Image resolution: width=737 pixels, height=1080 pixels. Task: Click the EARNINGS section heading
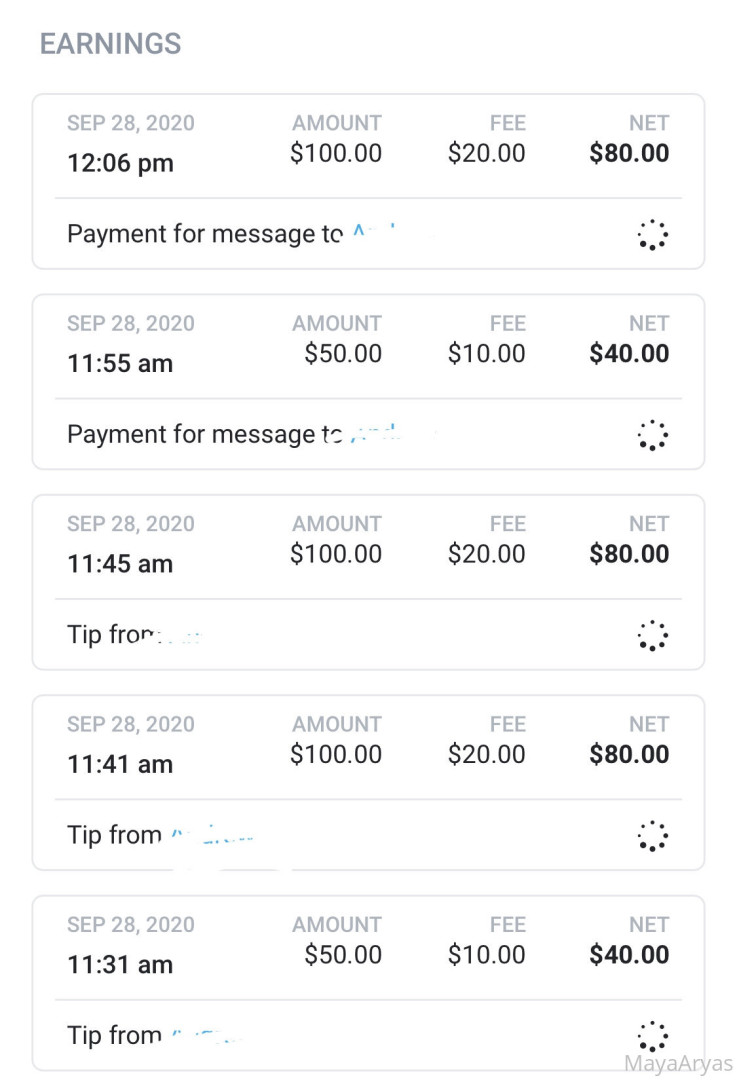[x=110, y=44]
